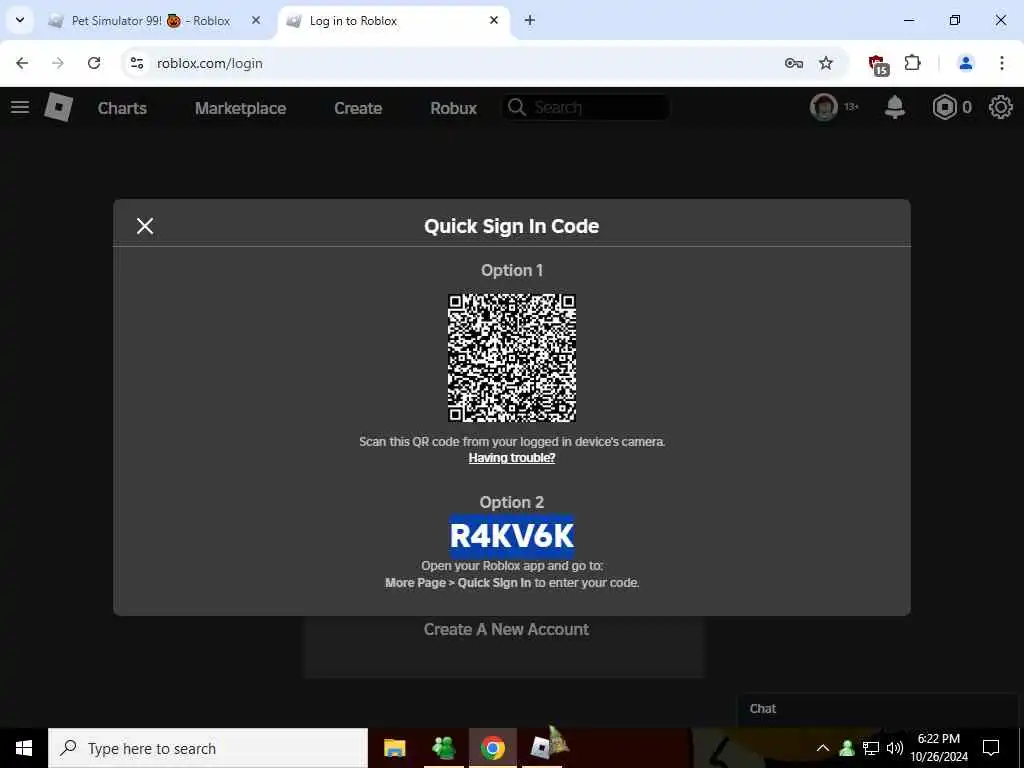The width and height of the screenshot is (1024, 768).
Task: Select the R4KV6K sign-in code
Action: (512, 536)
